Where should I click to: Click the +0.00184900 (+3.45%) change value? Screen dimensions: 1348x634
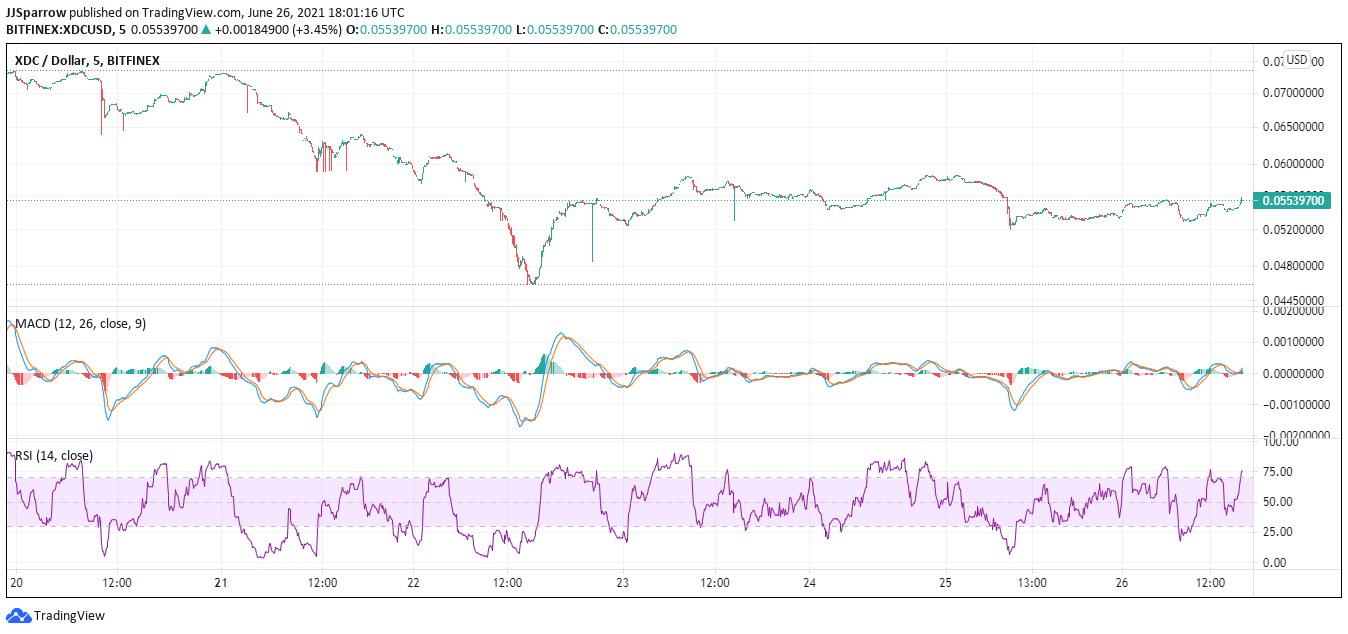(278, 30)
